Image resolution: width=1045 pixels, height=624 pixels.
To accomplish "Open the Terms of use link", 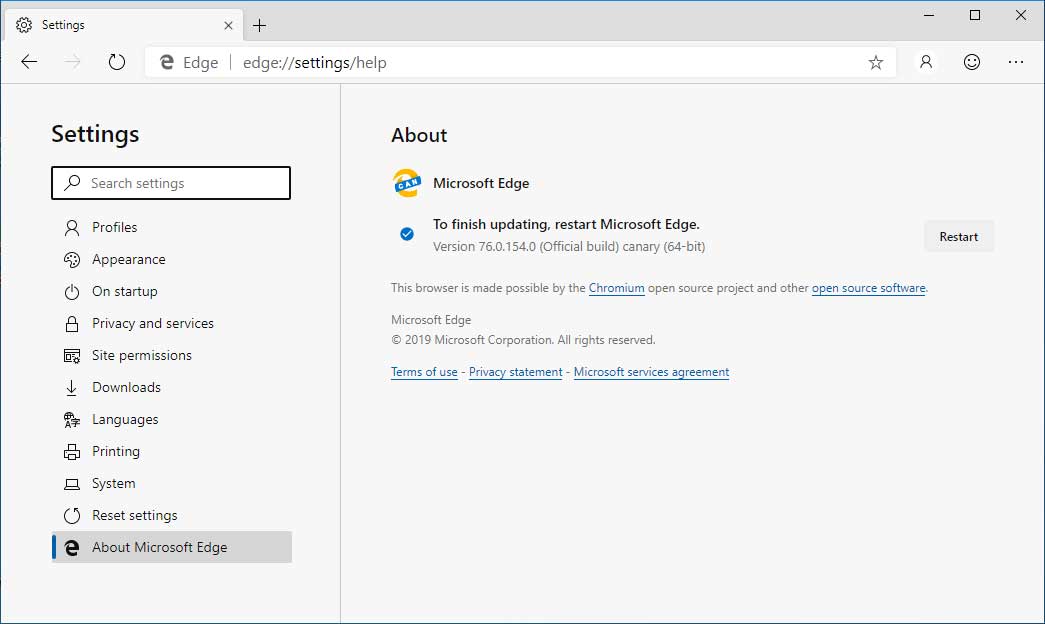I will point(424,372).
